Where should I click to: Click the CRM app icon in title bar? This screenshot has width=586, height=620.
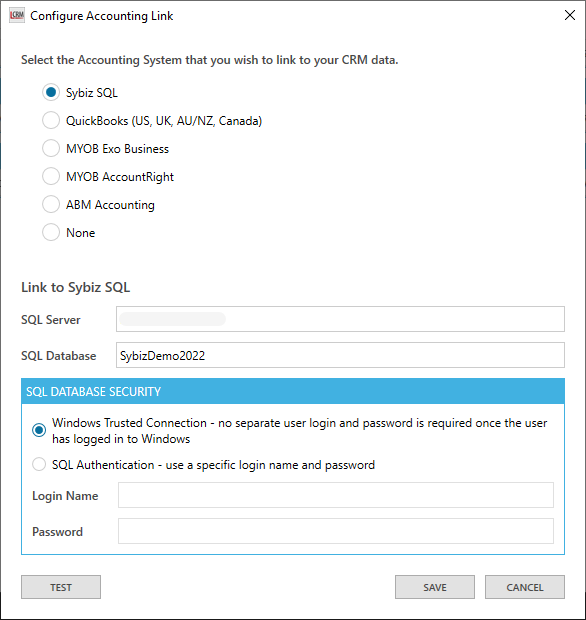point(17,15)
